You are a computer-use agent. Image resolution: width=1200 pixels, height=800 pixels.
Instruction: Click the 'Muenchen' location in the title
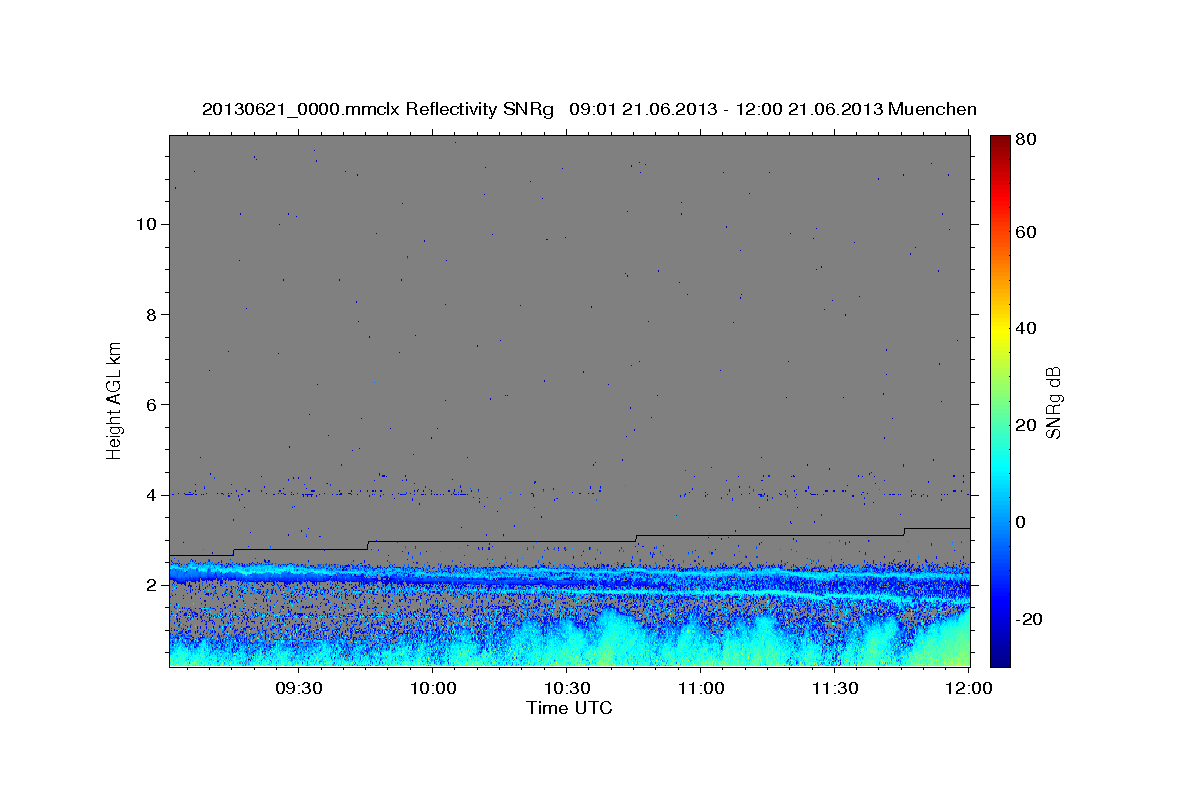click(932, 109)
